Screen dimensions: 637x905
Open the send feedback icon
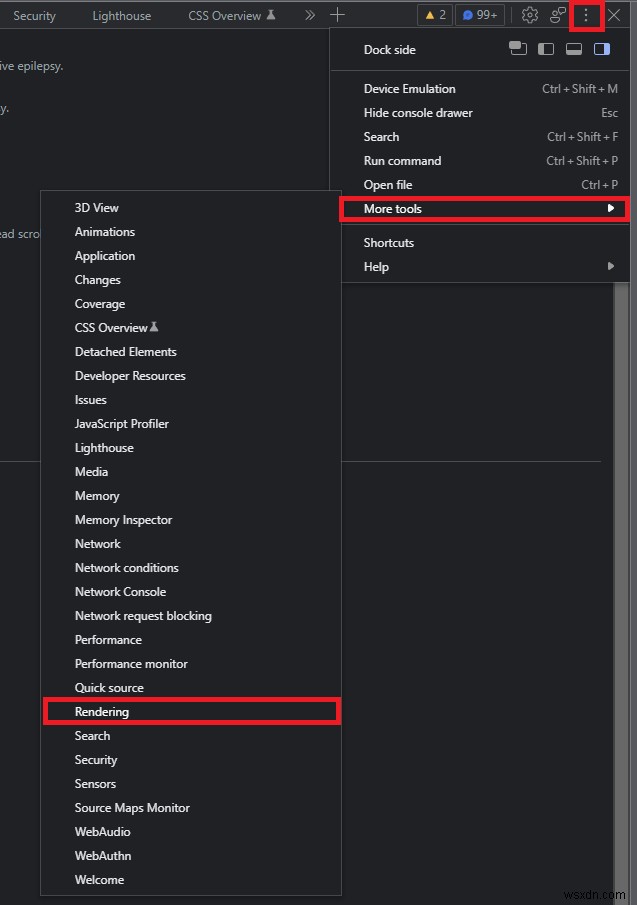pos(558,15)
